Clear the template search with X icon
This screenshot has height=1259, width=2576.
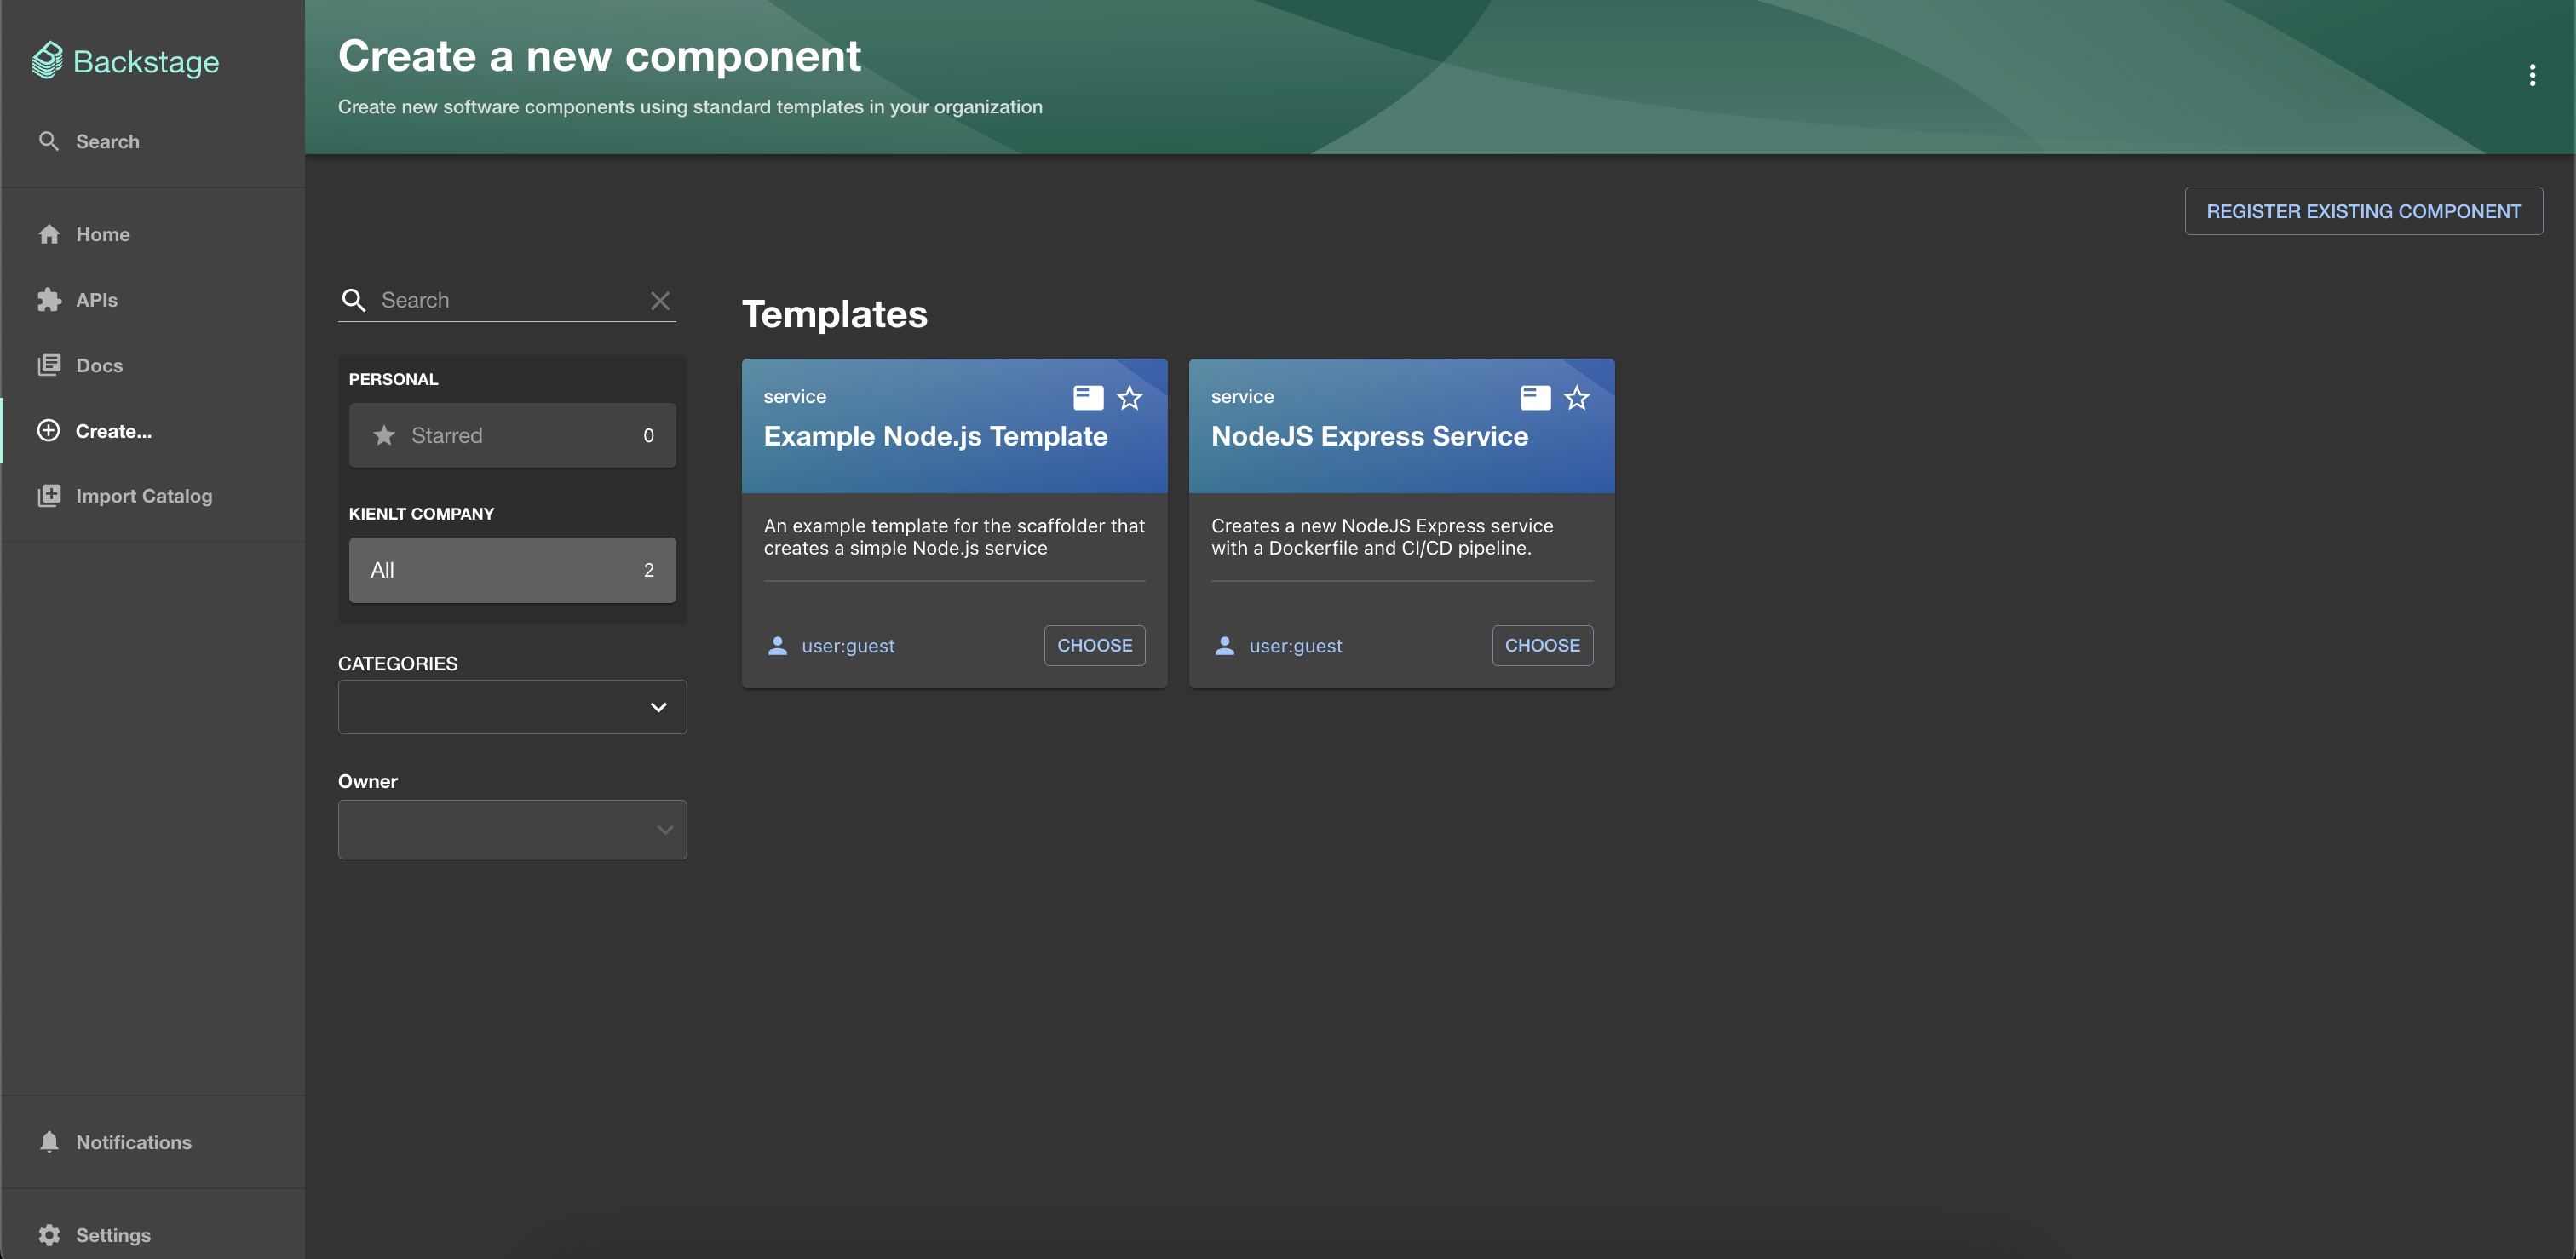coord(660,300)
